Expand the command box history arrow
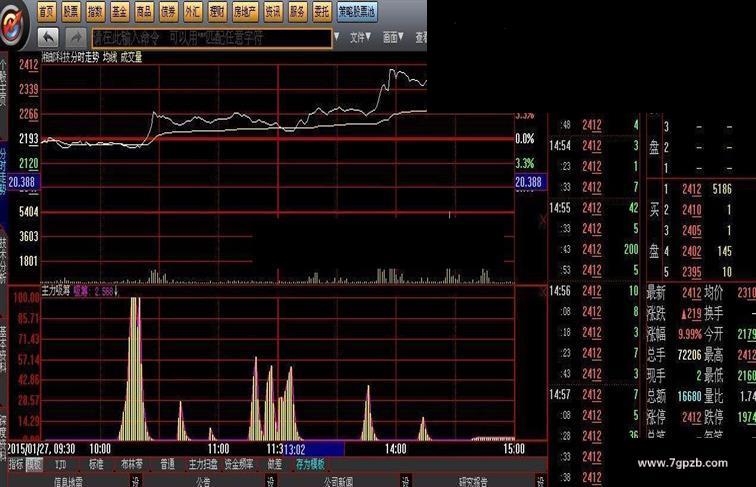Screen dimensions: 756x487 [337, 36]
